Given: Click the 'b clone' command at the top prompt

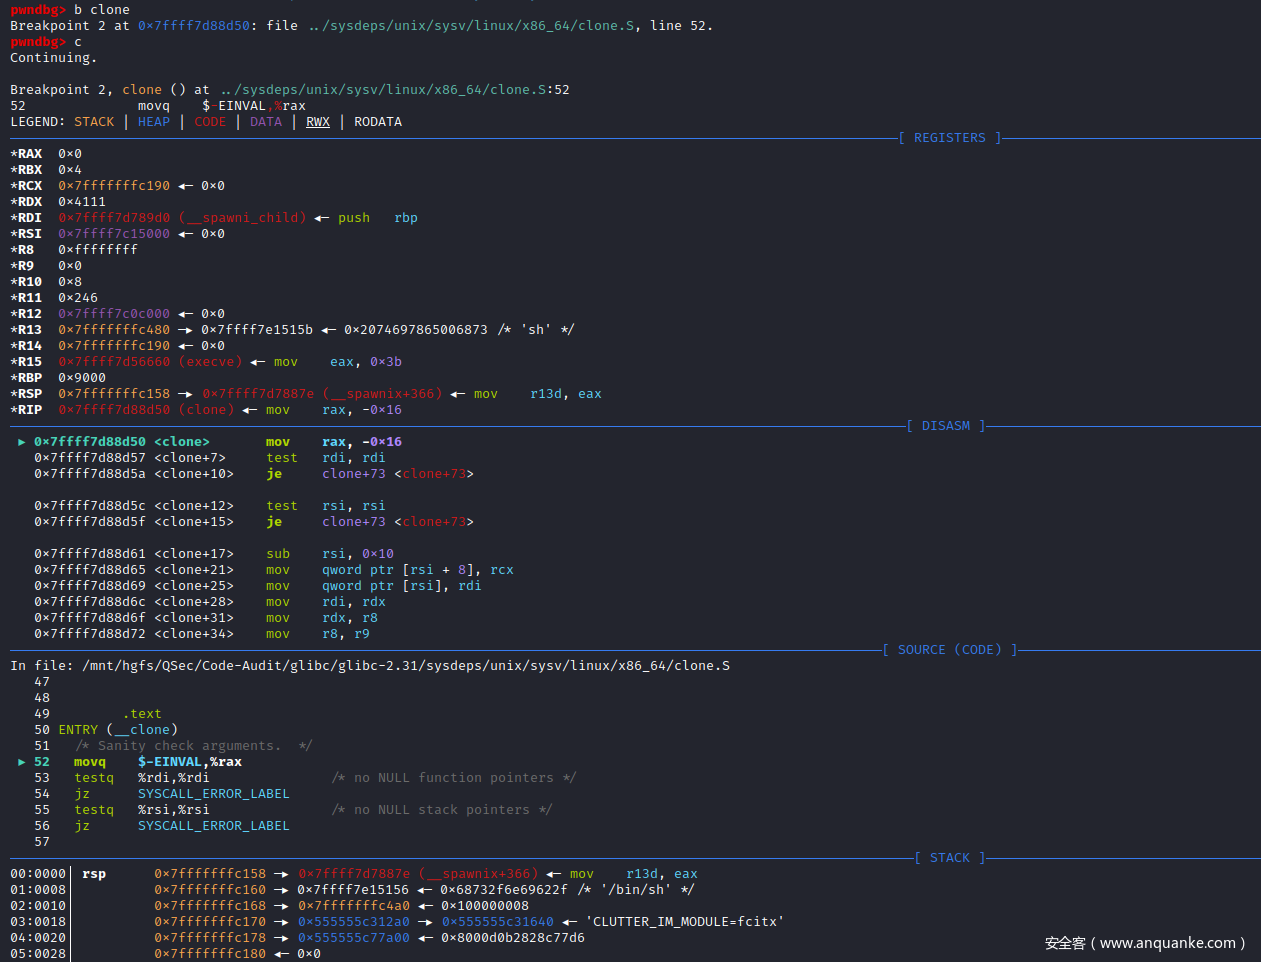Looking at the screenshot, I should pos(102,10).
